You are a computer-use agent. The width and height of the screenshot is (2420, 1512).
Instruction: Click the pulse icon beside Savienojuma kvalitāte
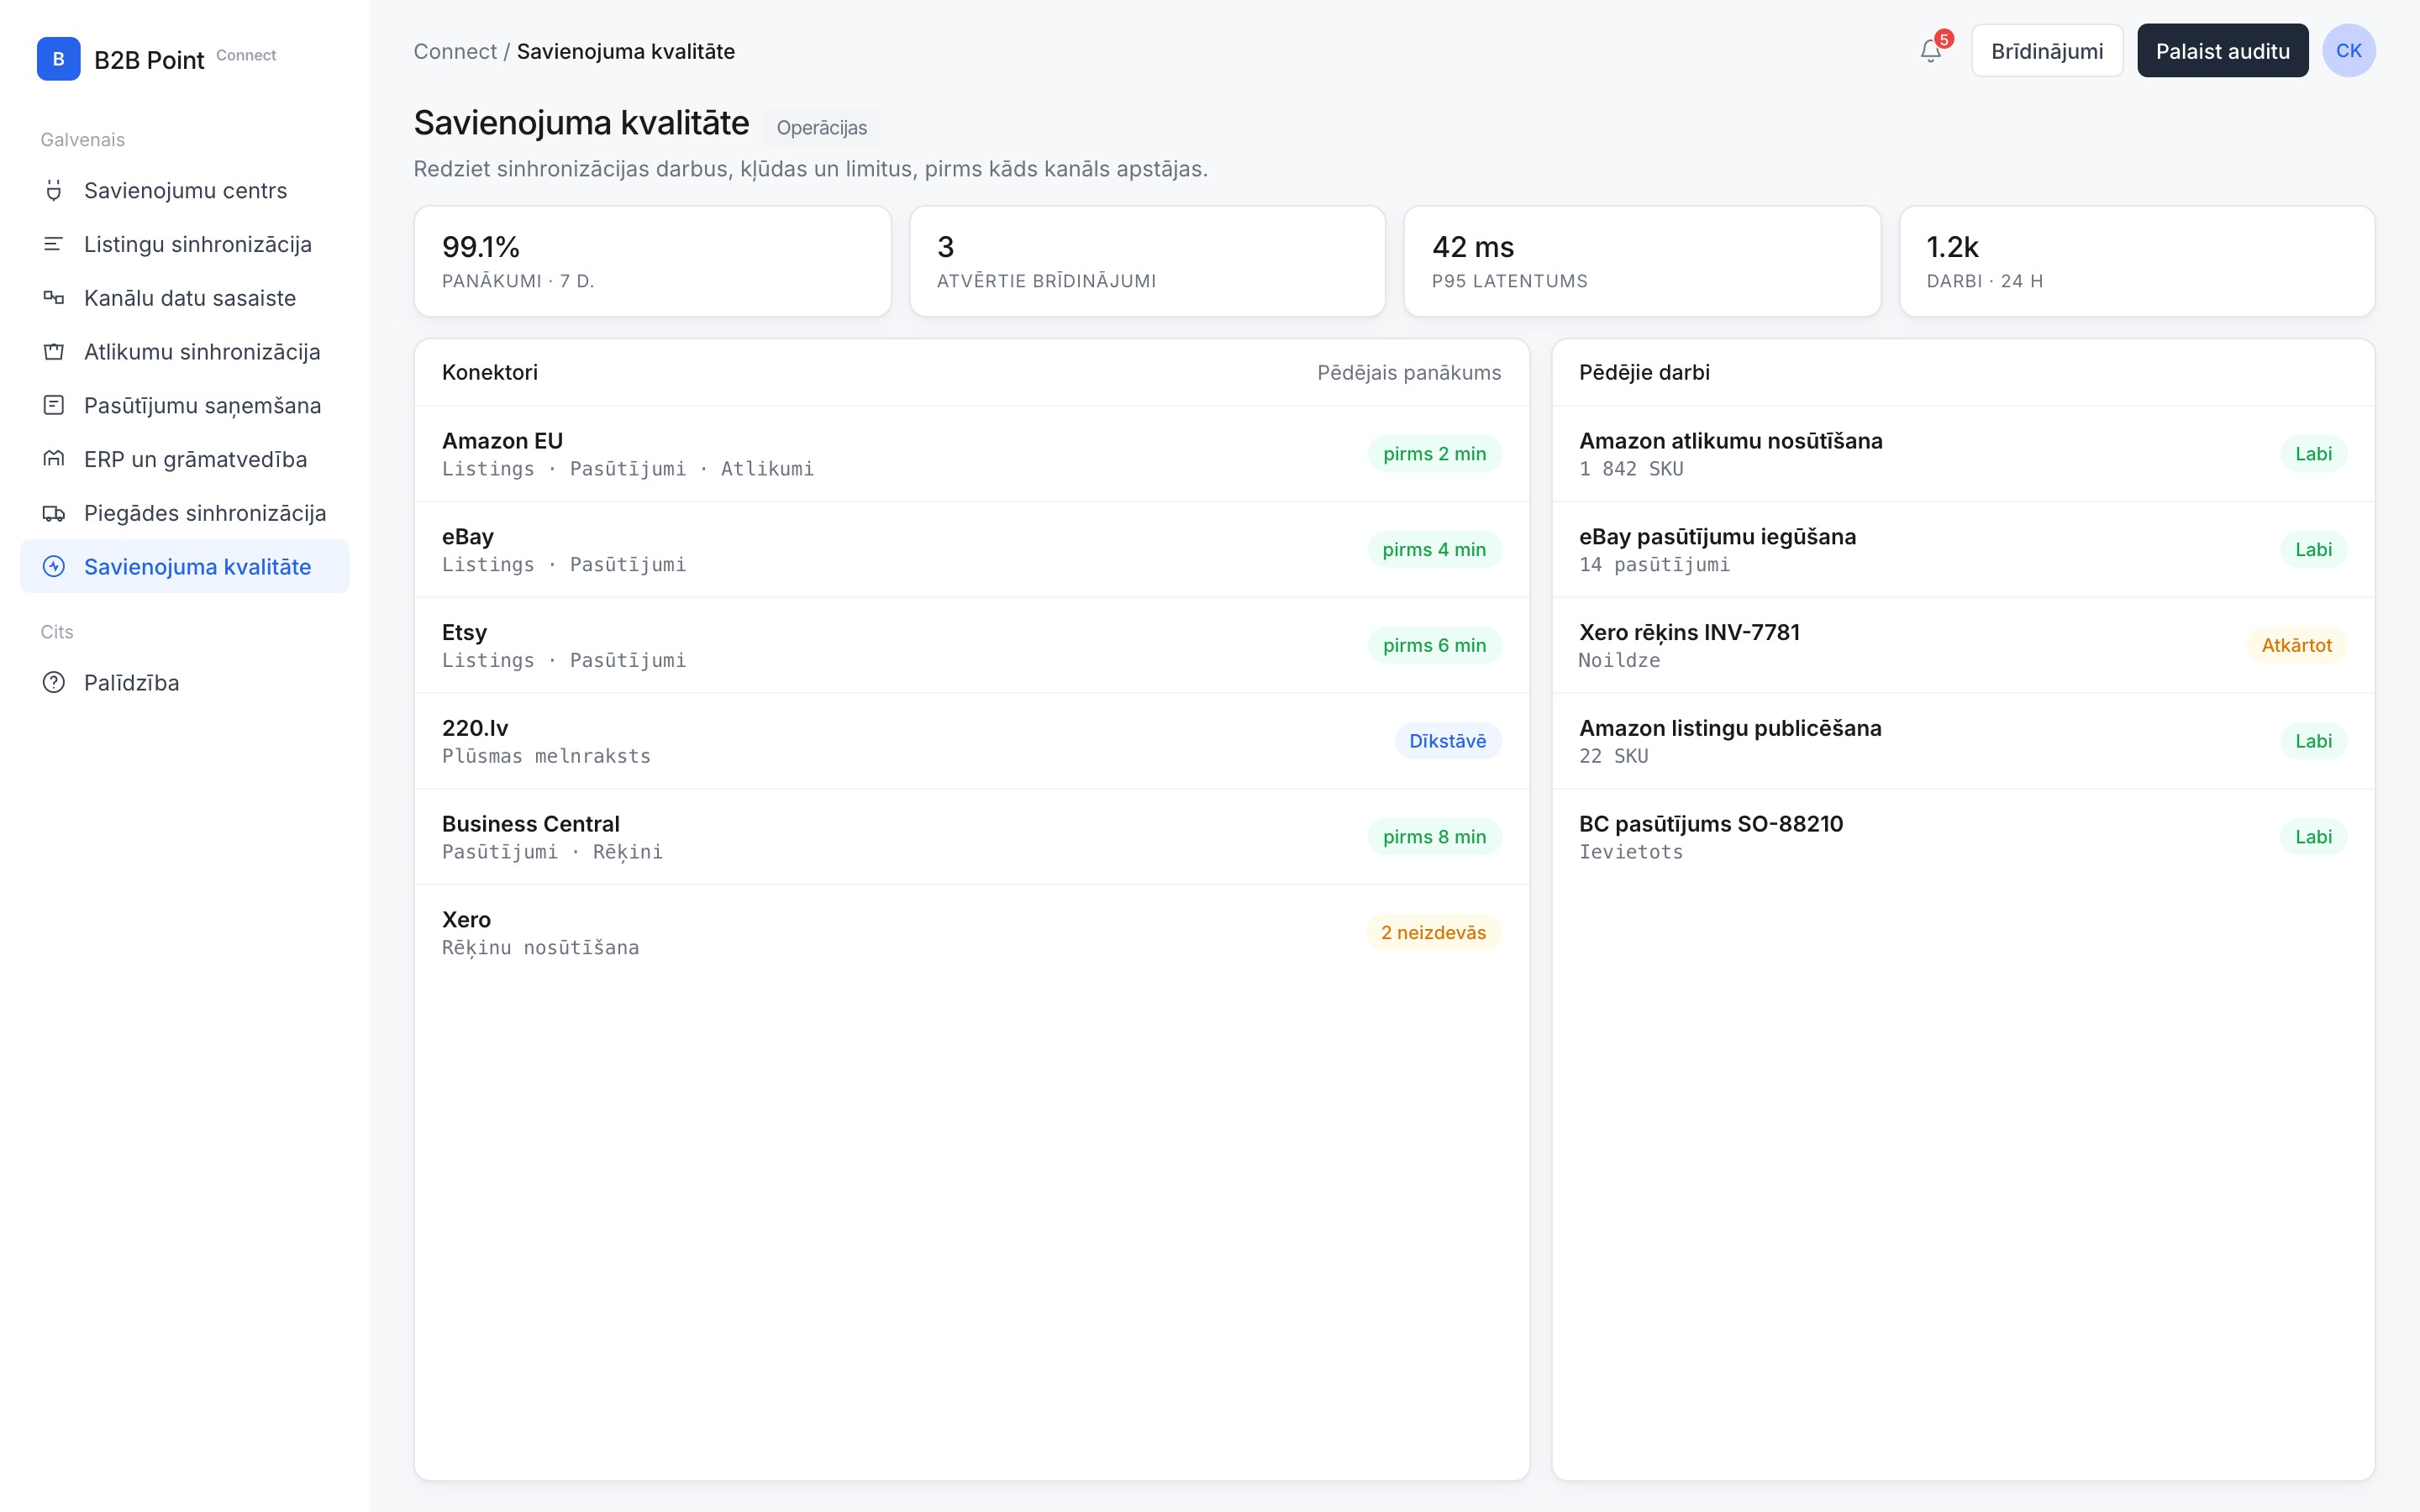[x=54, y=567]
